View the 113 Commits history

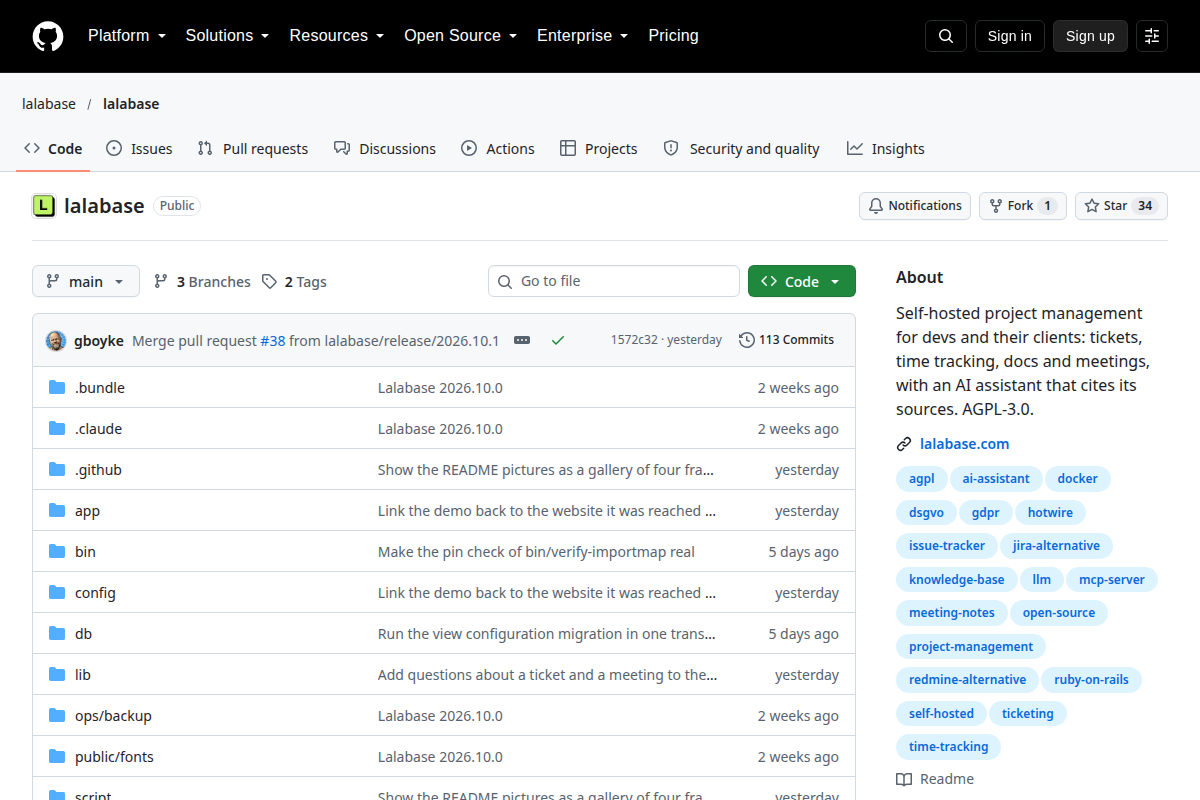(x=786, y=340)
